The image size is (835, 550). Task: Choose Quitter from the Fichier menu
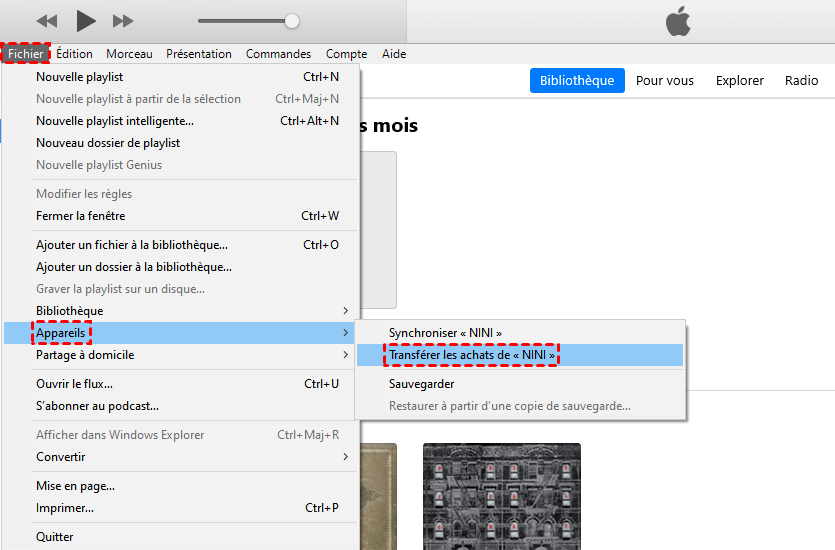pyautogui.click(x=55, y=537)
